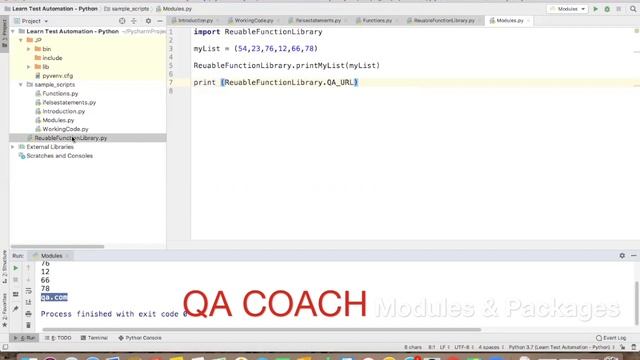Viewport: 640px width, 360px height.
Task: Clear console with trash icon
Action: pyautogui.click(x=28, y=325)
